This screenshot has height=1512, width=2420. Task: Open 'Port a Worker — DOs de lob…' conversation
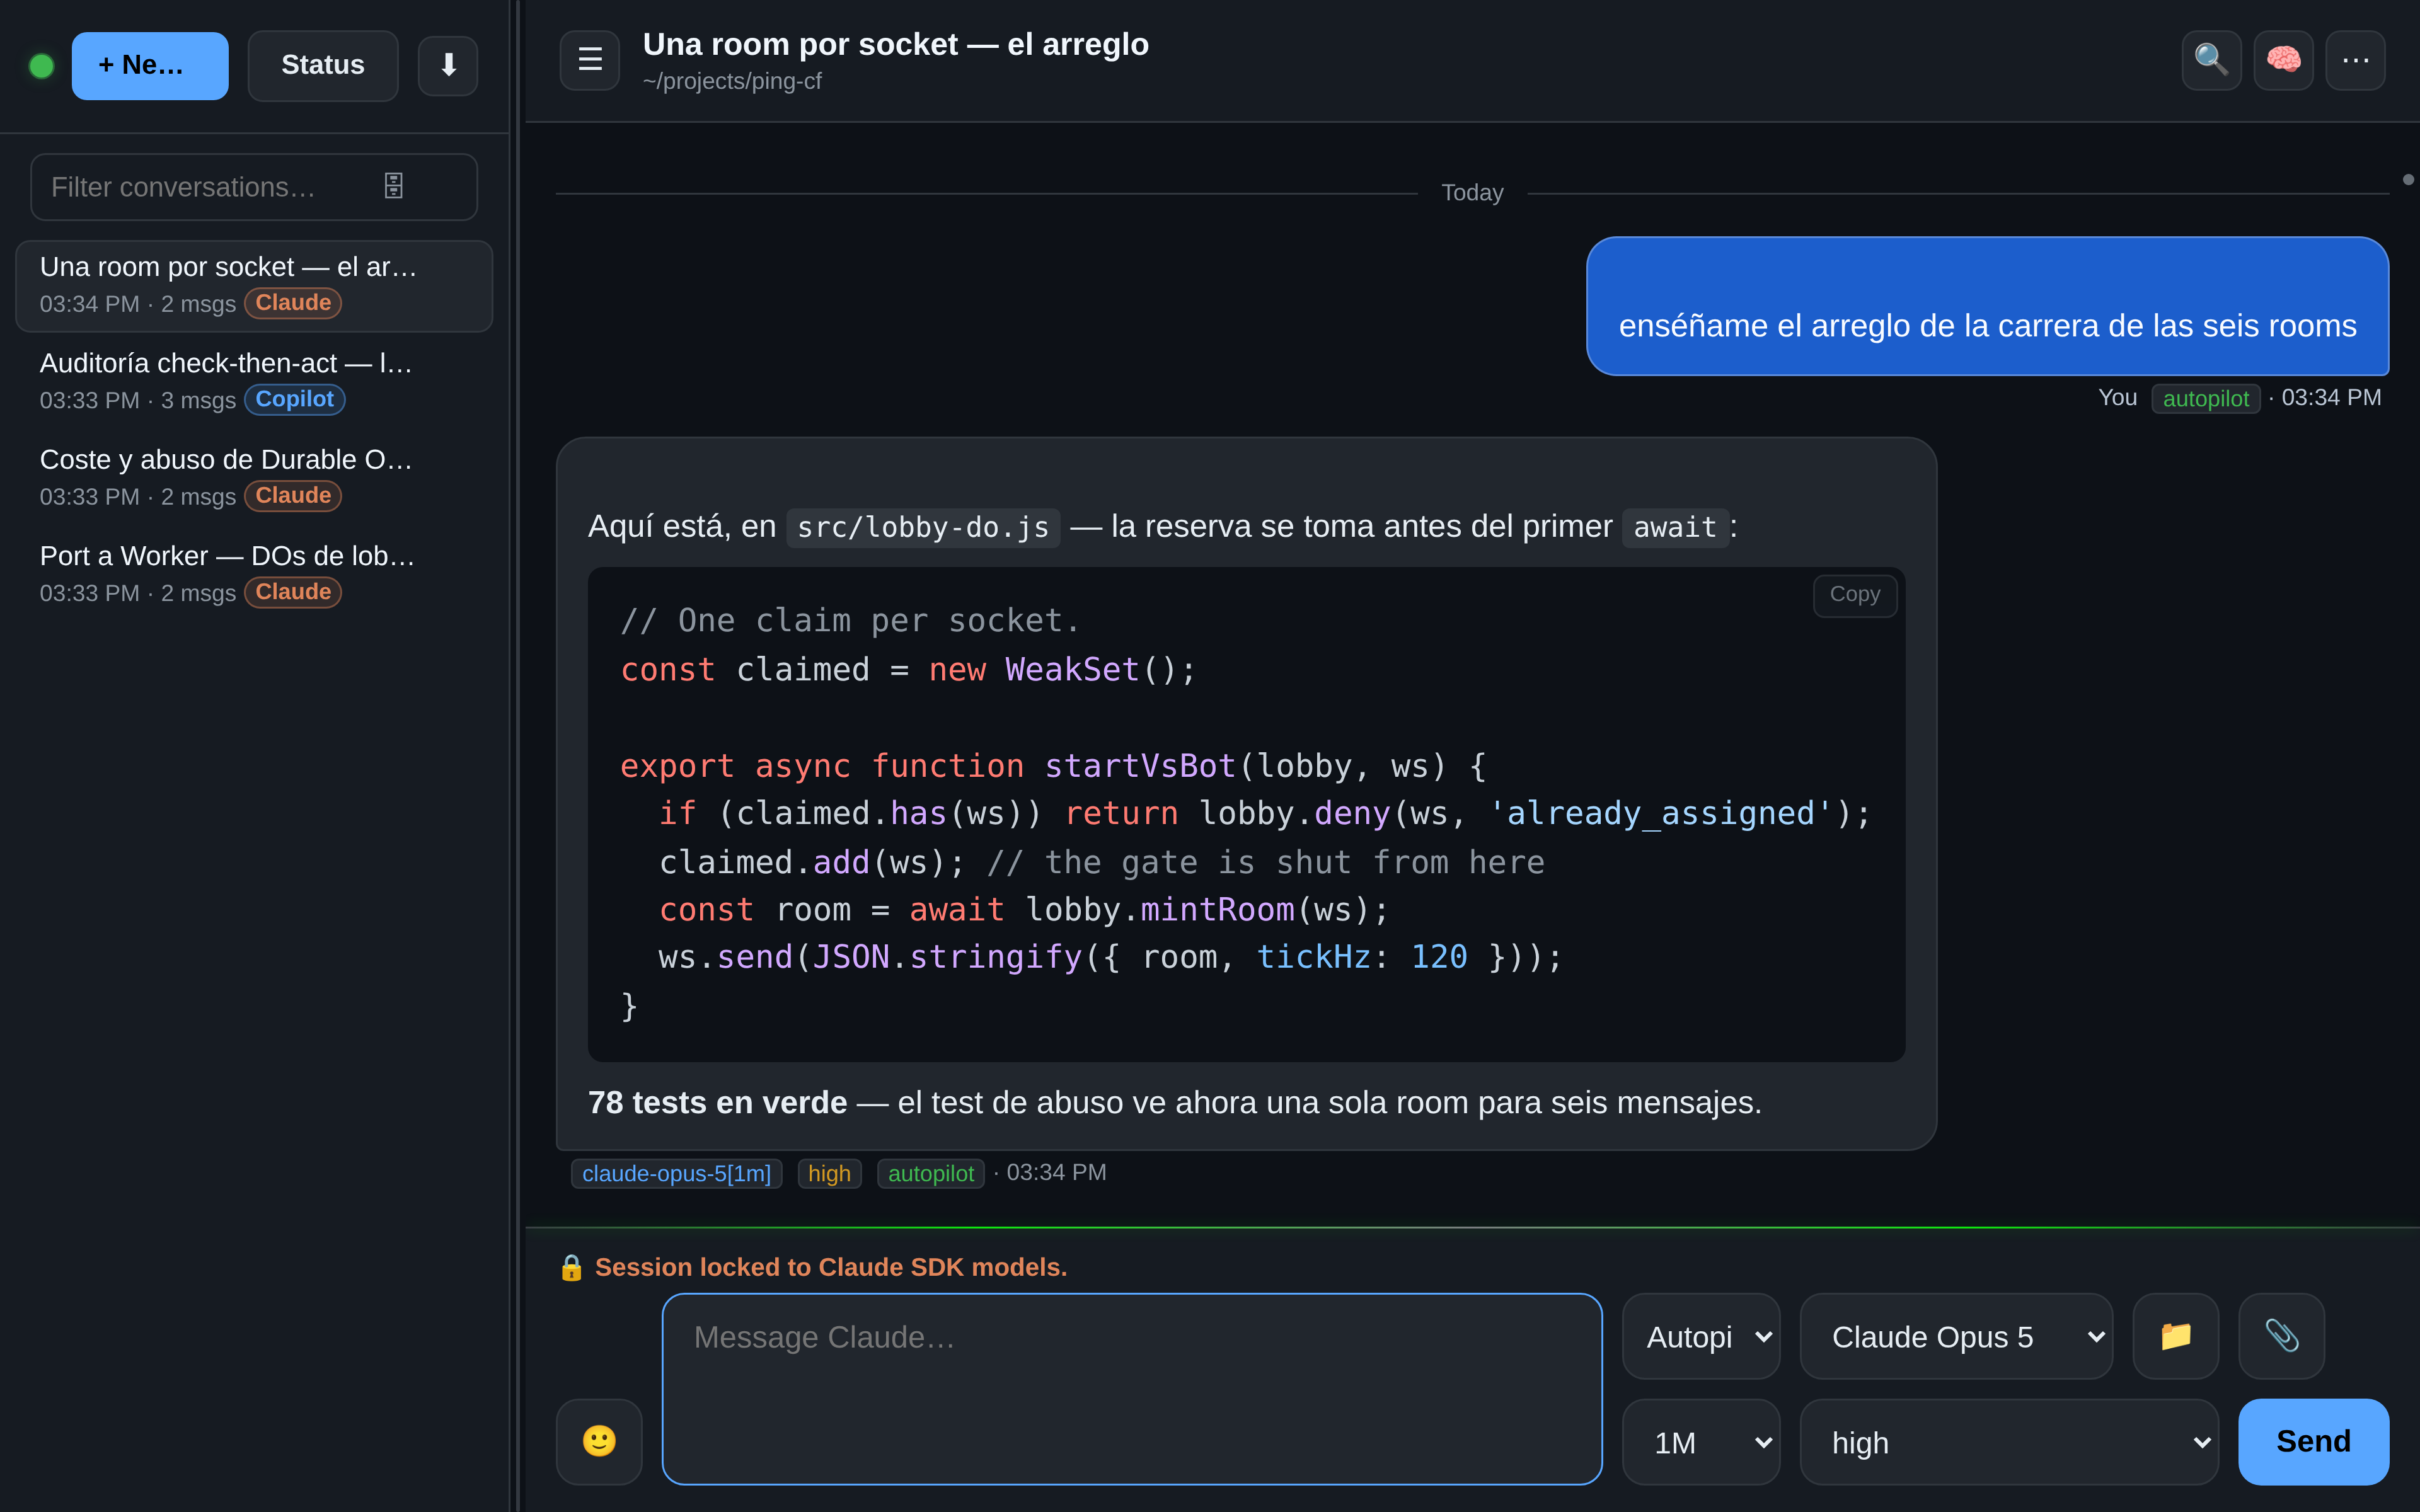(254, 574)
